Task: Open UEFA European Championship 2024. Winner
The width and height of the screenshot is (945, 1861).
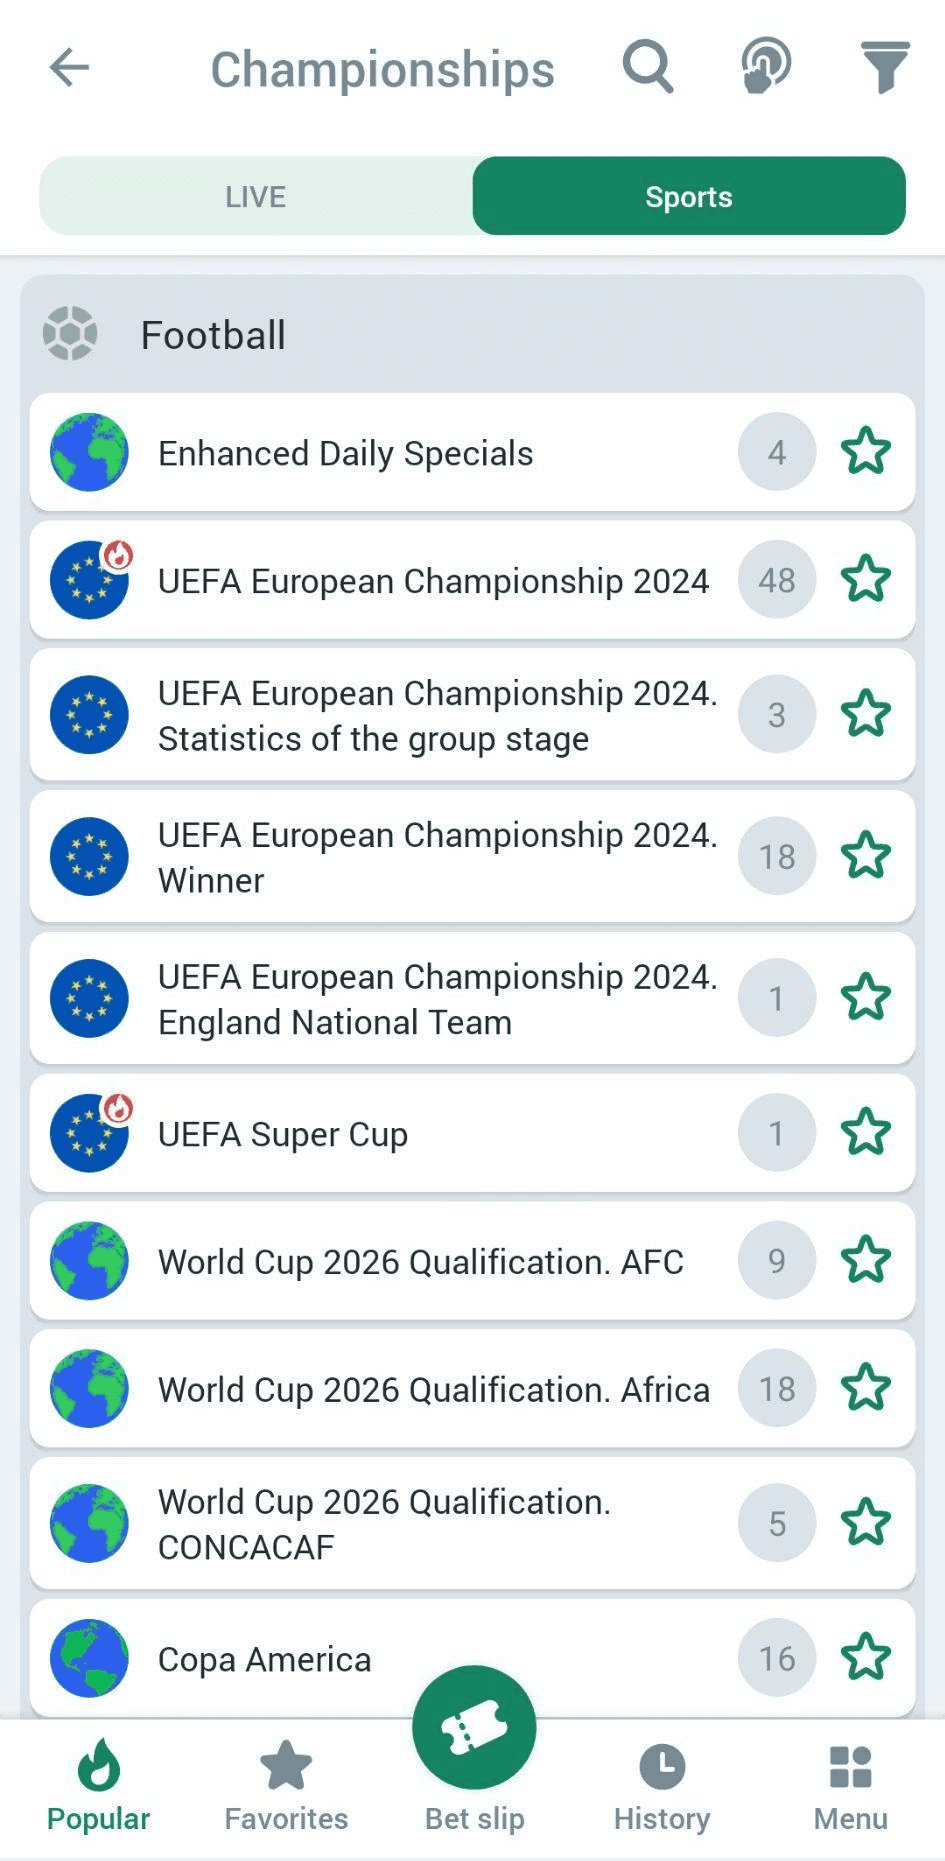Action: coord(437,857)
